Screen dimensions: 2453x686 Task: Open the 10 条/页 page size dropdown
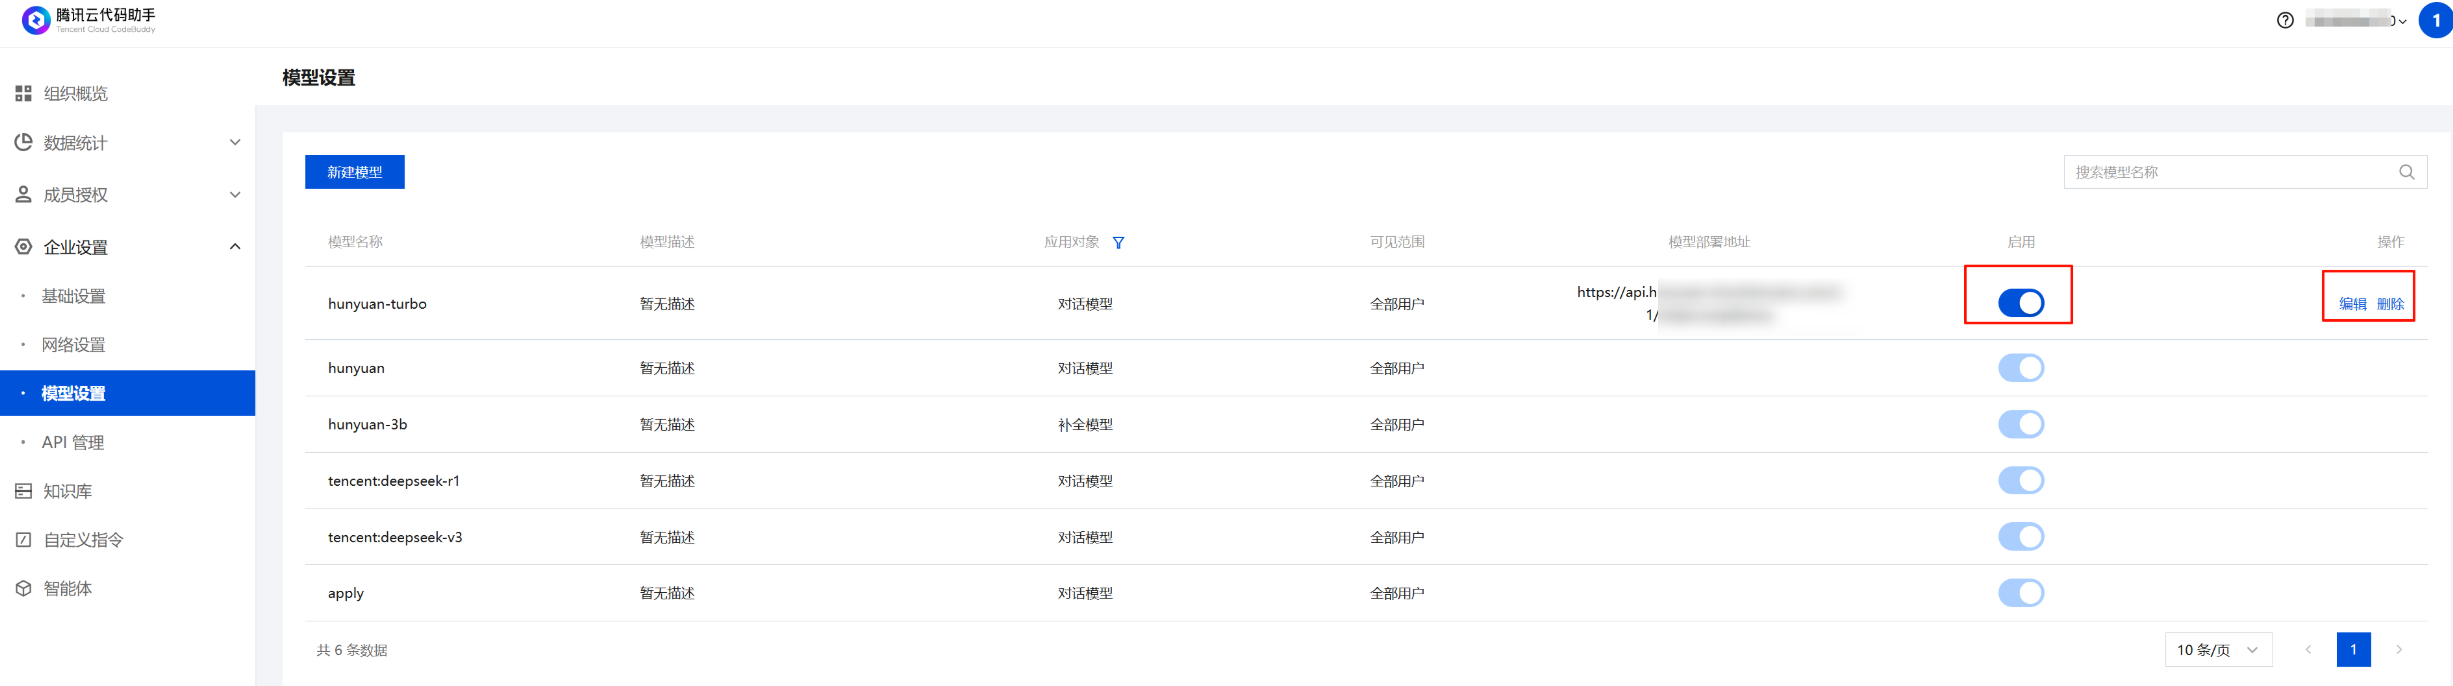pos(2218,650)
